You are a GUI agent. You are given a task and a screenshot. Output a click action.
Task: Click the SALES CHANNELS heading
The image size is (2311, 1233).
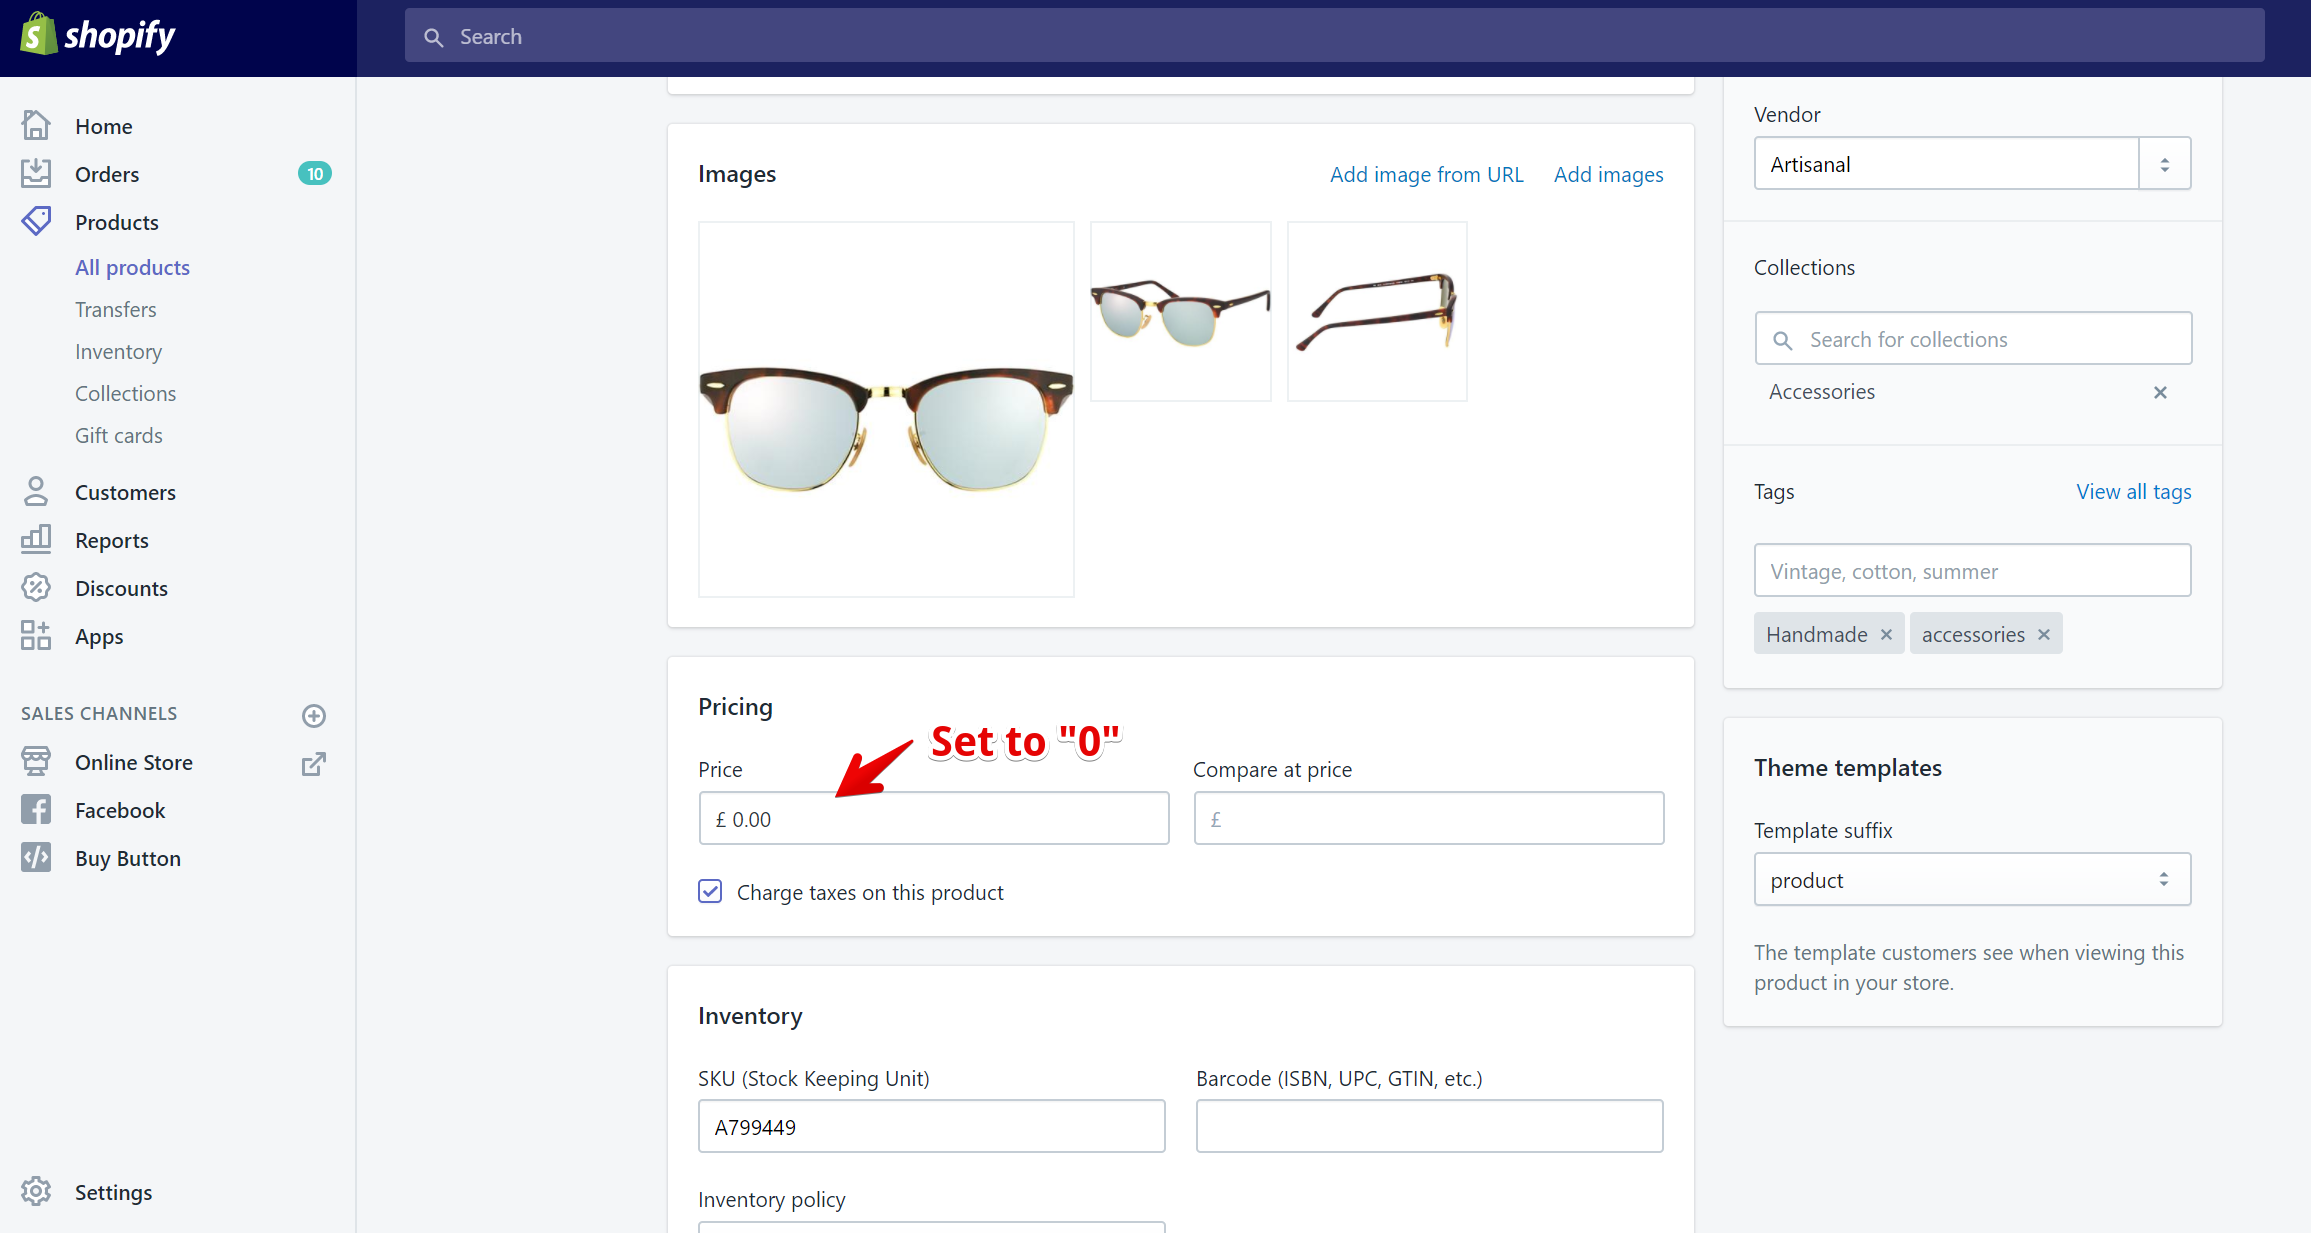(x=99, y=713)
